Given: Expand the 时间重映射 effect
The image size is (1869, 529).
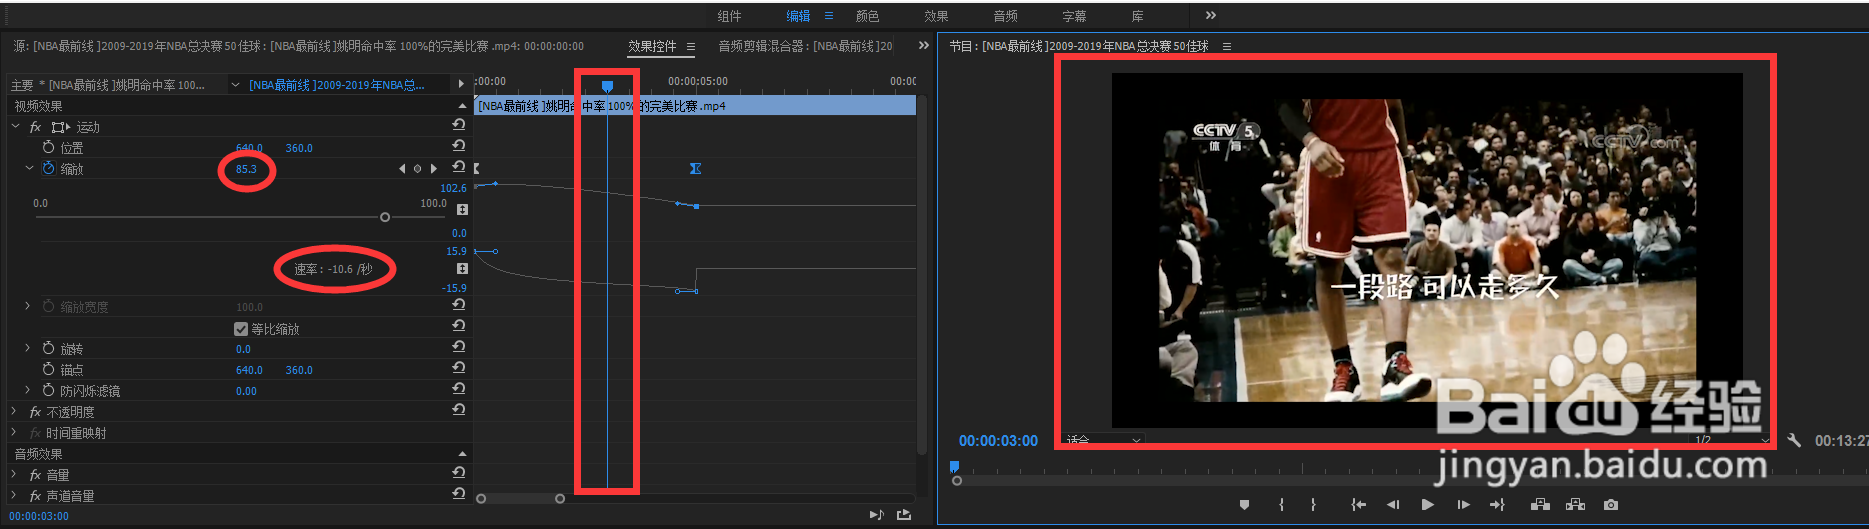Looking at the screenshot, I should [14, 432].
